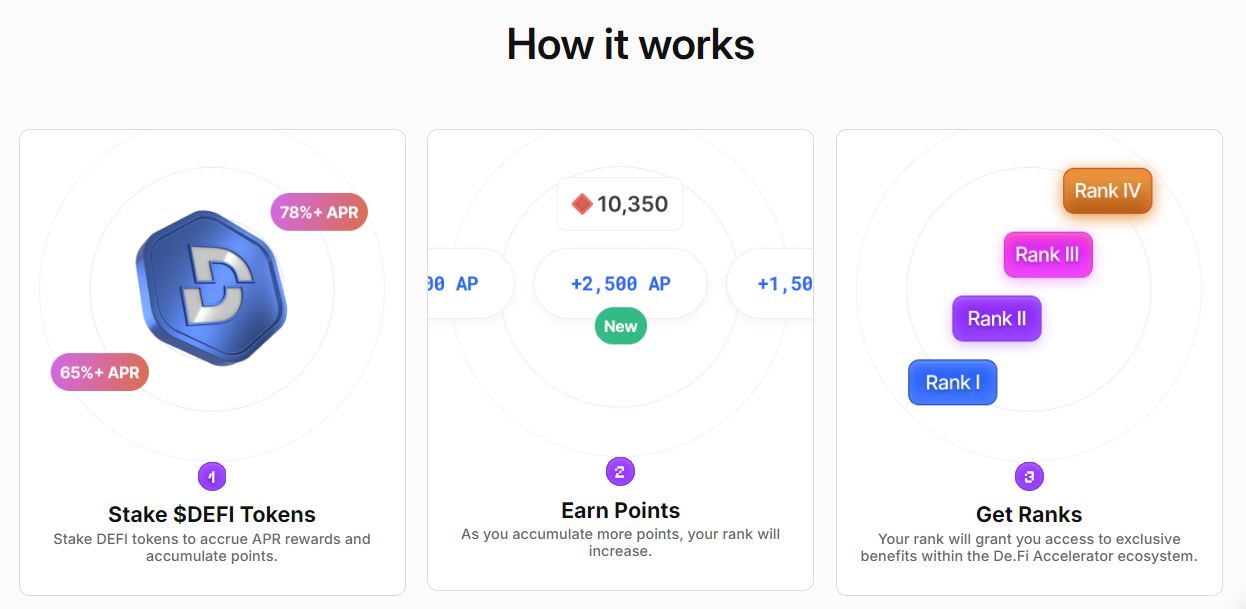1246x609 pixels.
Task: Select the blue Rank I badge
Action: pyautogui.click(x=952, y=382)
